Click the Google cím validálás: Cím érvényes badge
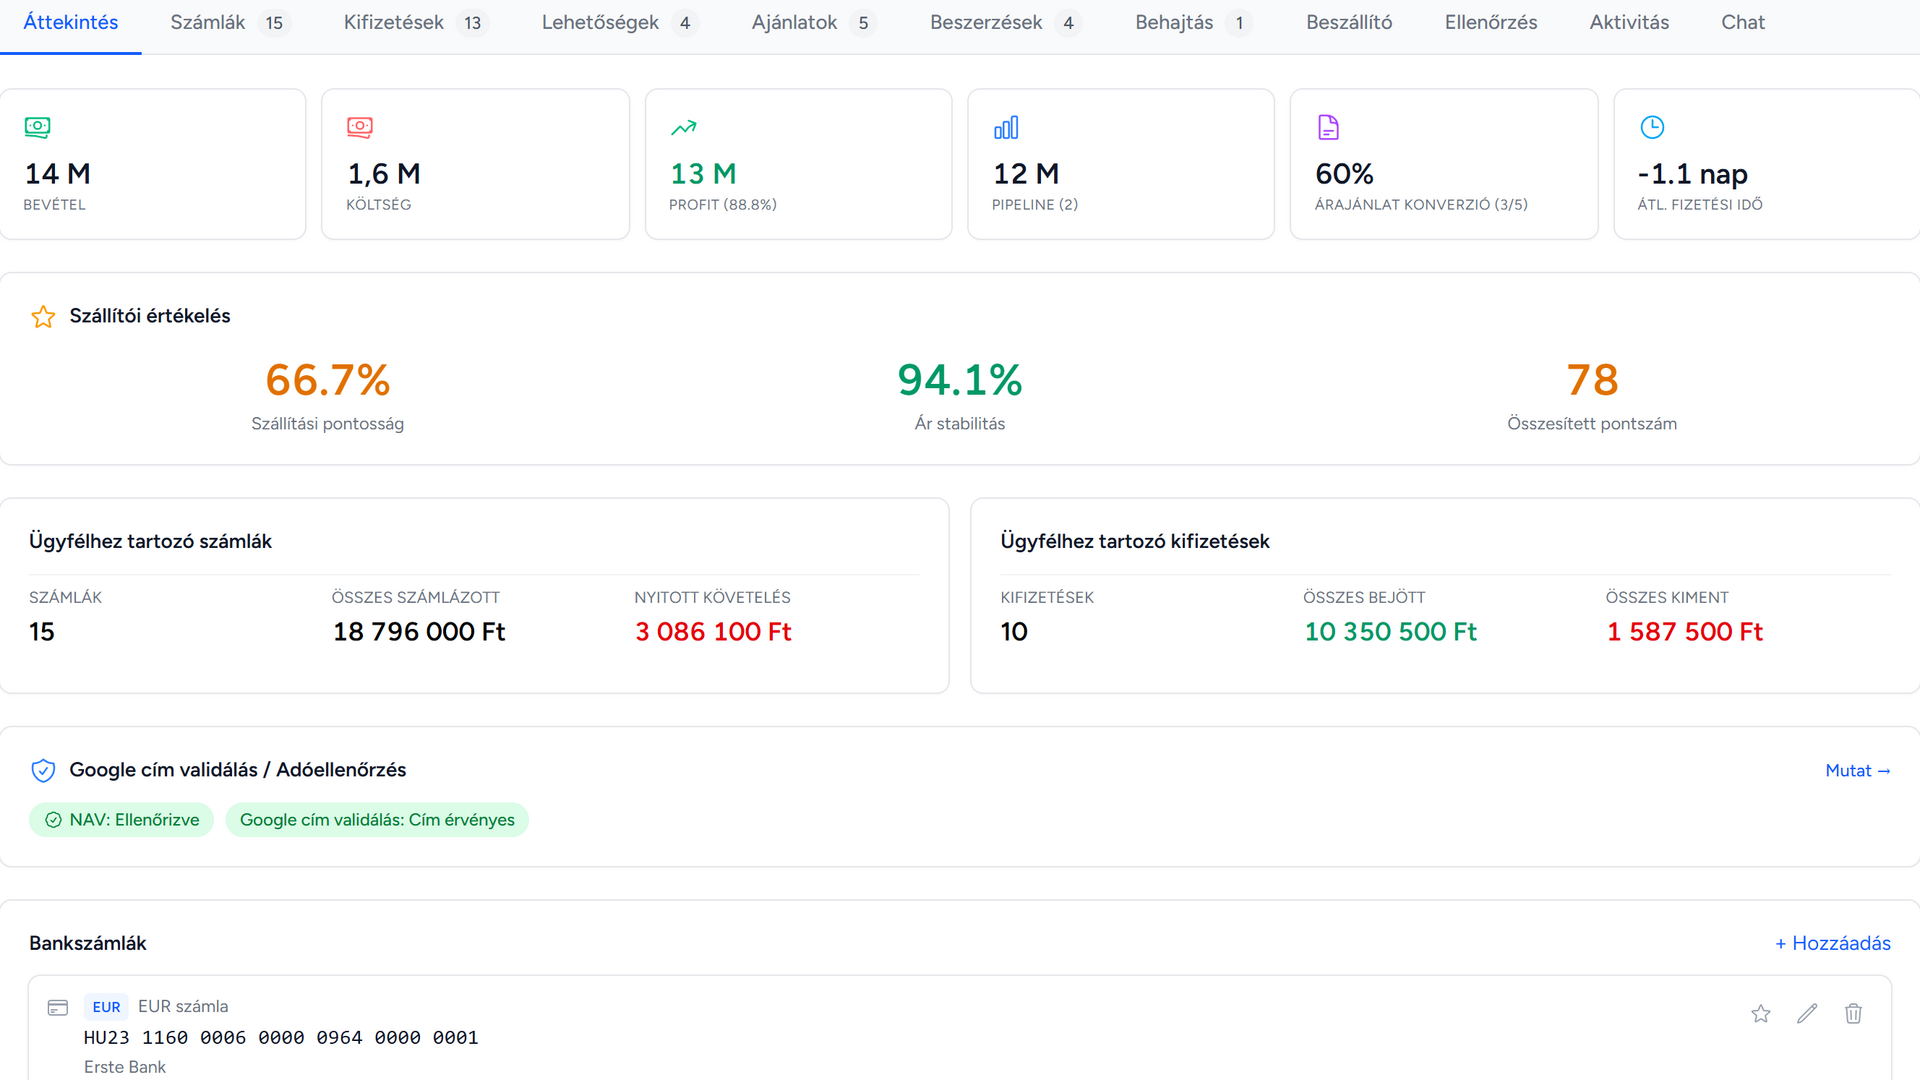1920x1080 pixels. pyautogui.click(x=377, y=820)
